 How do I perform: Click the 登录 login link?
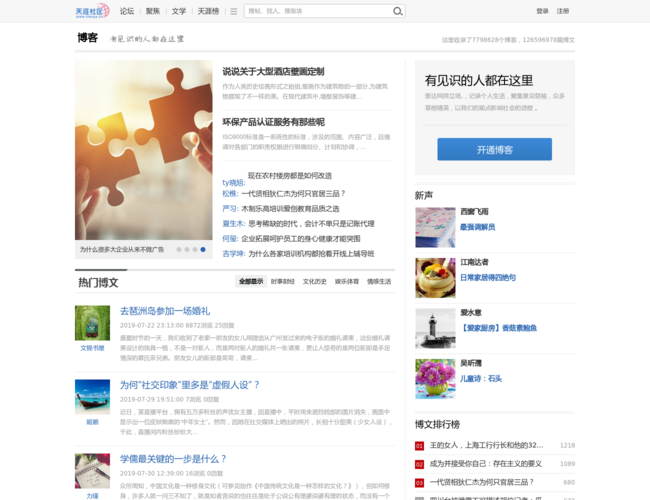(x=542, y=12)
